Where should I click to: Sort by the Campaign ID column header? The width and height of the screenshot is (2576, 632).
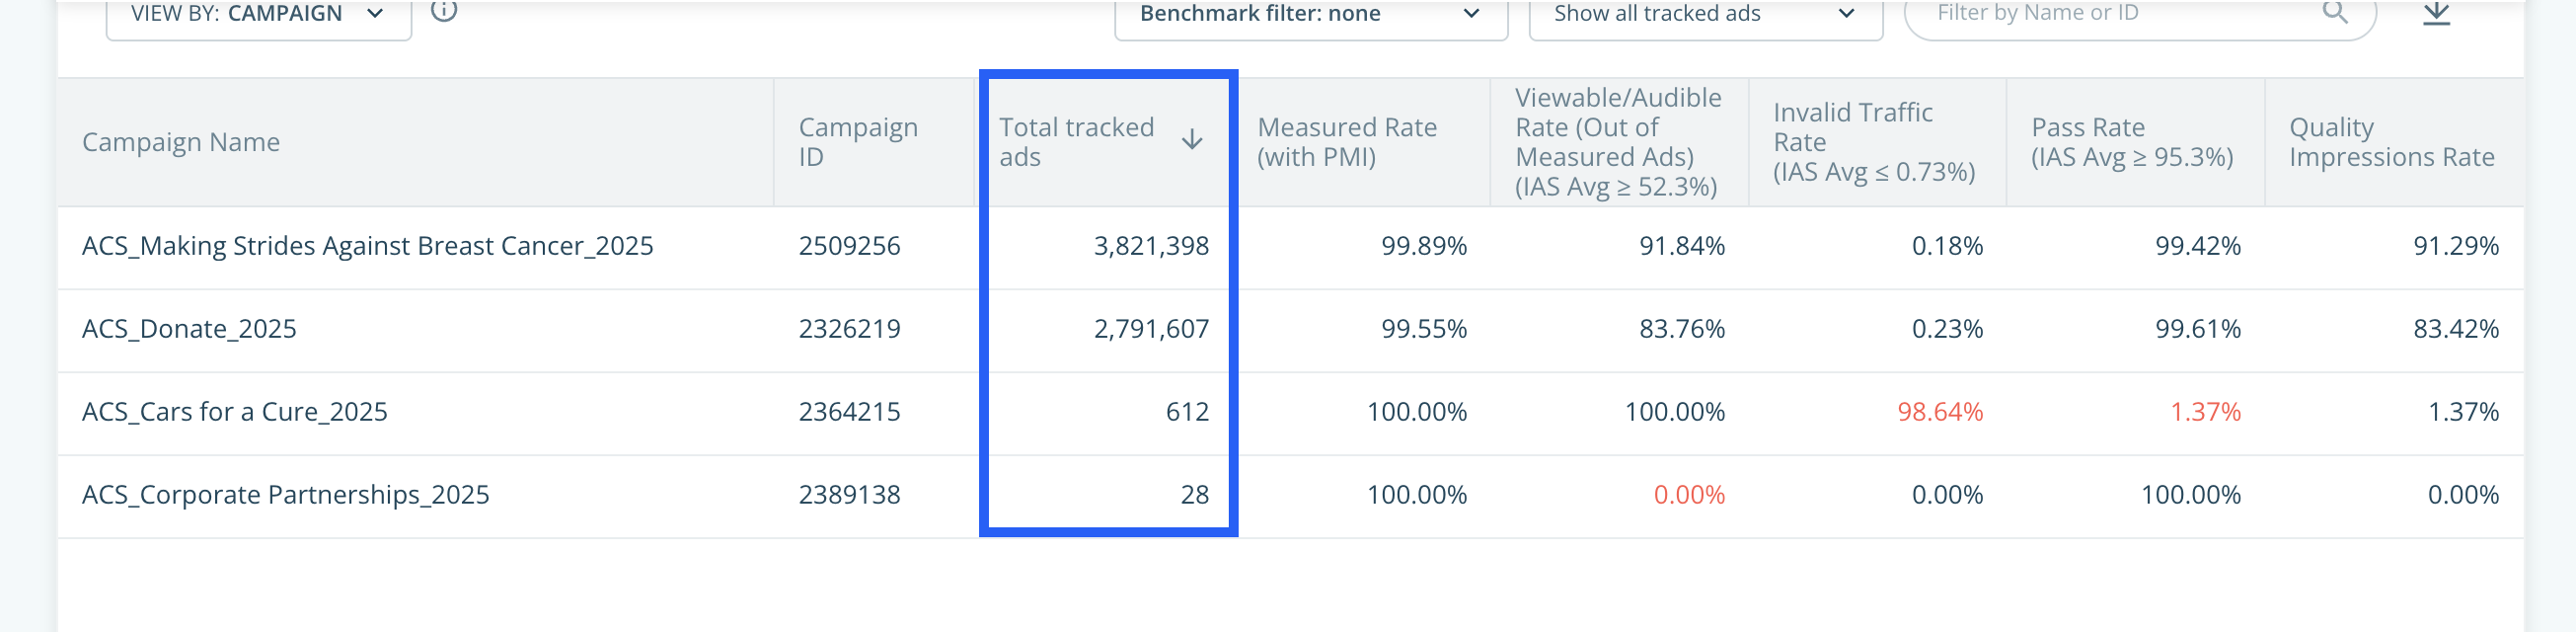(857, 142)
